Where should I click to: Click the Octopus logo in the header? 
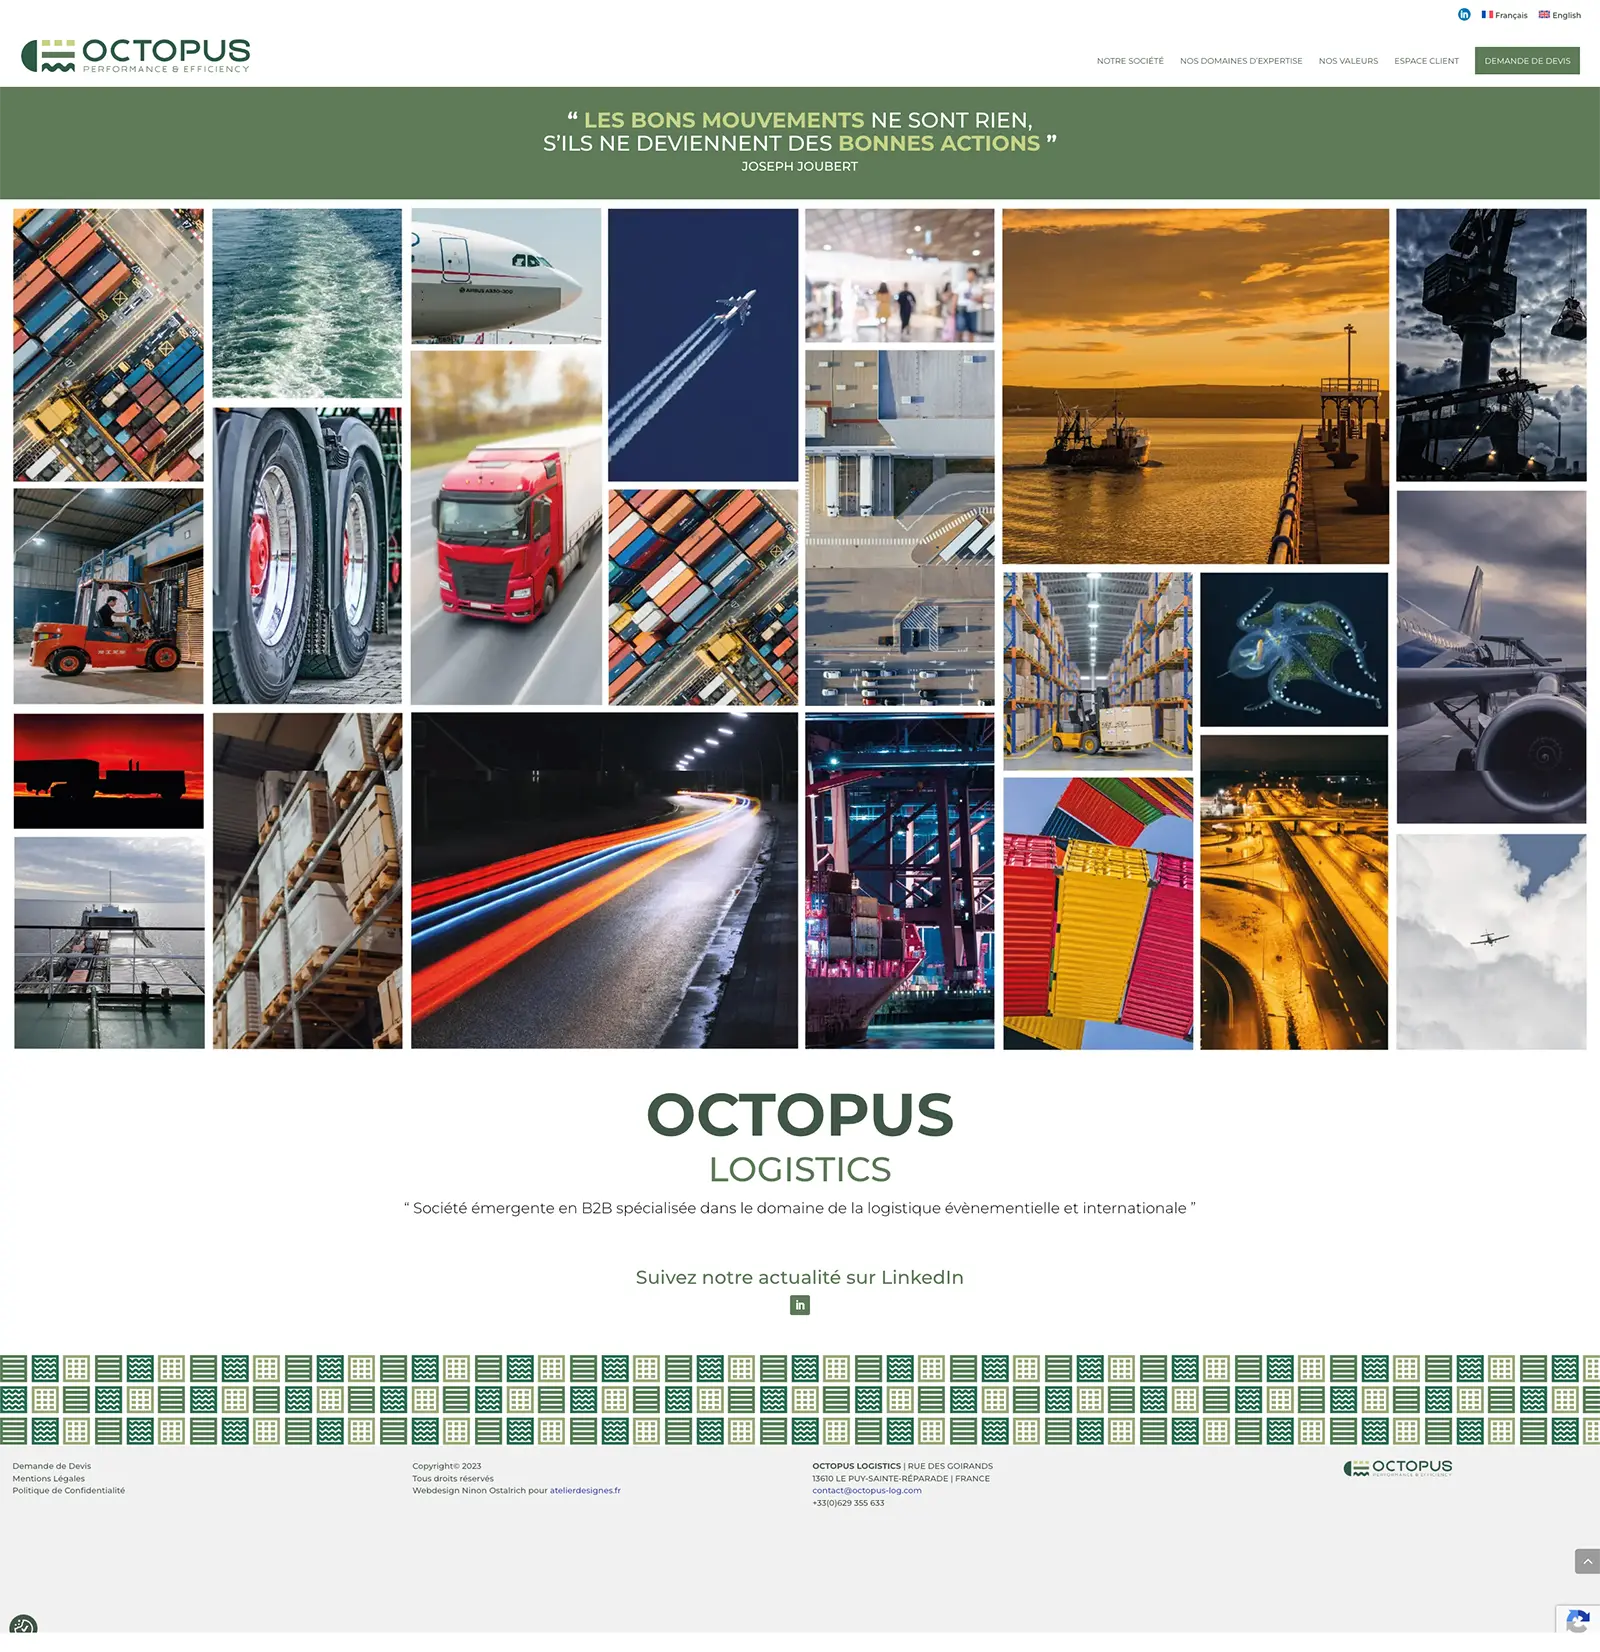pos(136,56)
